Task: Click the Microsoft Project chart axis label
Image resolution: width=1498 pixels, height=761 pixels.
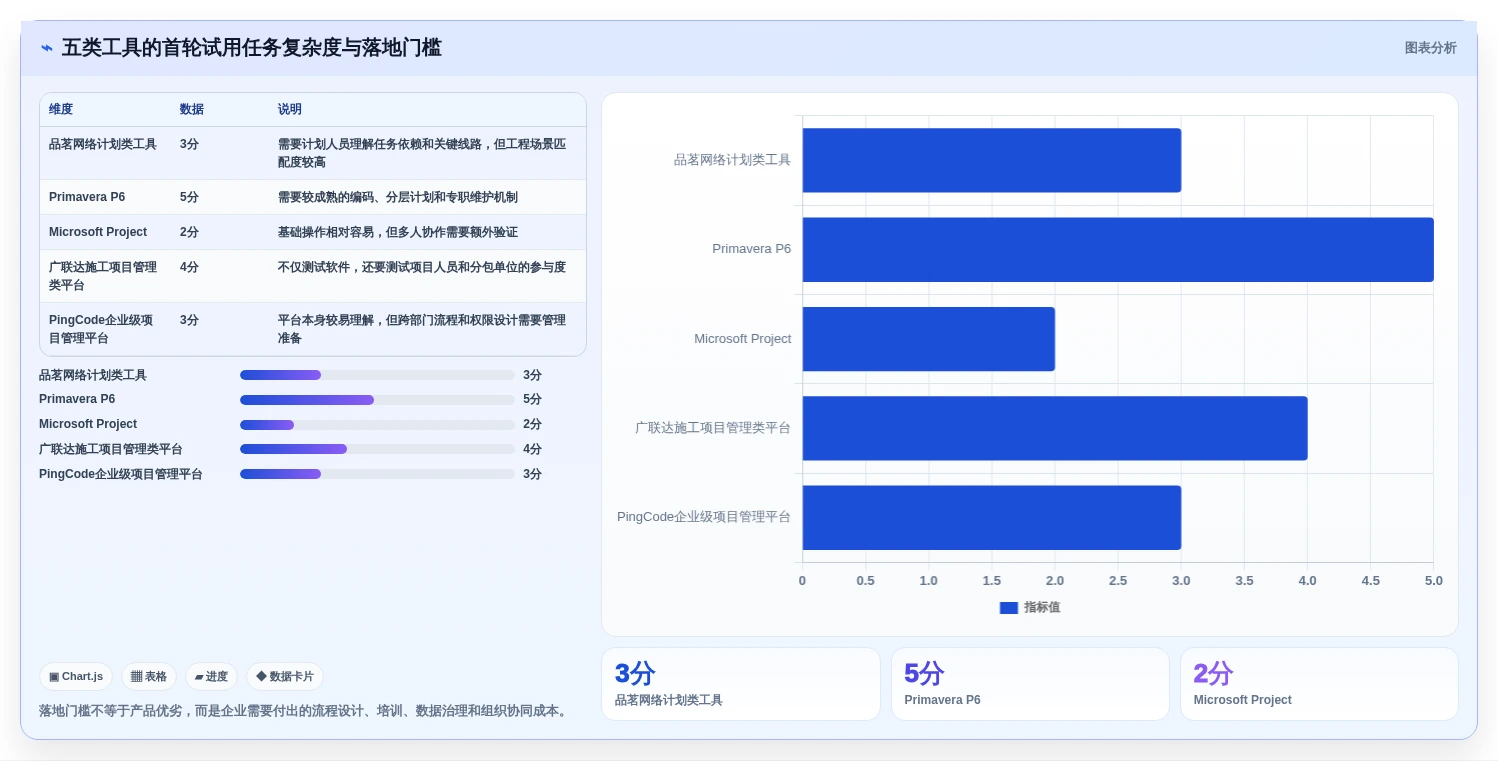Action: click(743, 339)
